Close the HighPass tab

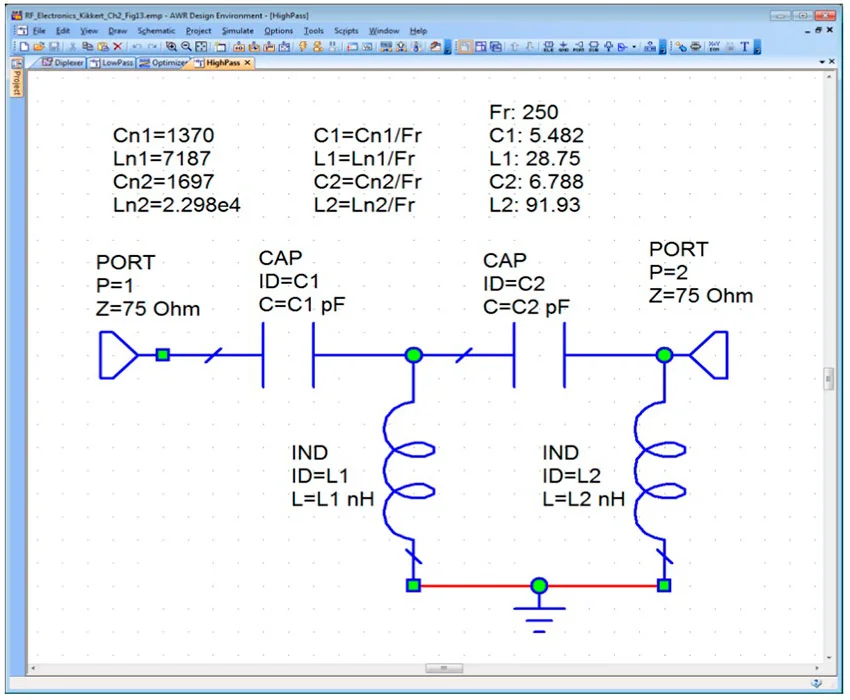coord(247,63)
